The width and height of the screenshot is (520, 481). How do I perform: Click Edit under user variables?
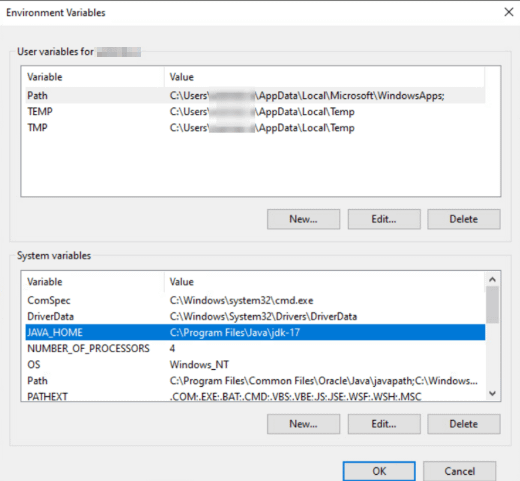[384, 219]
